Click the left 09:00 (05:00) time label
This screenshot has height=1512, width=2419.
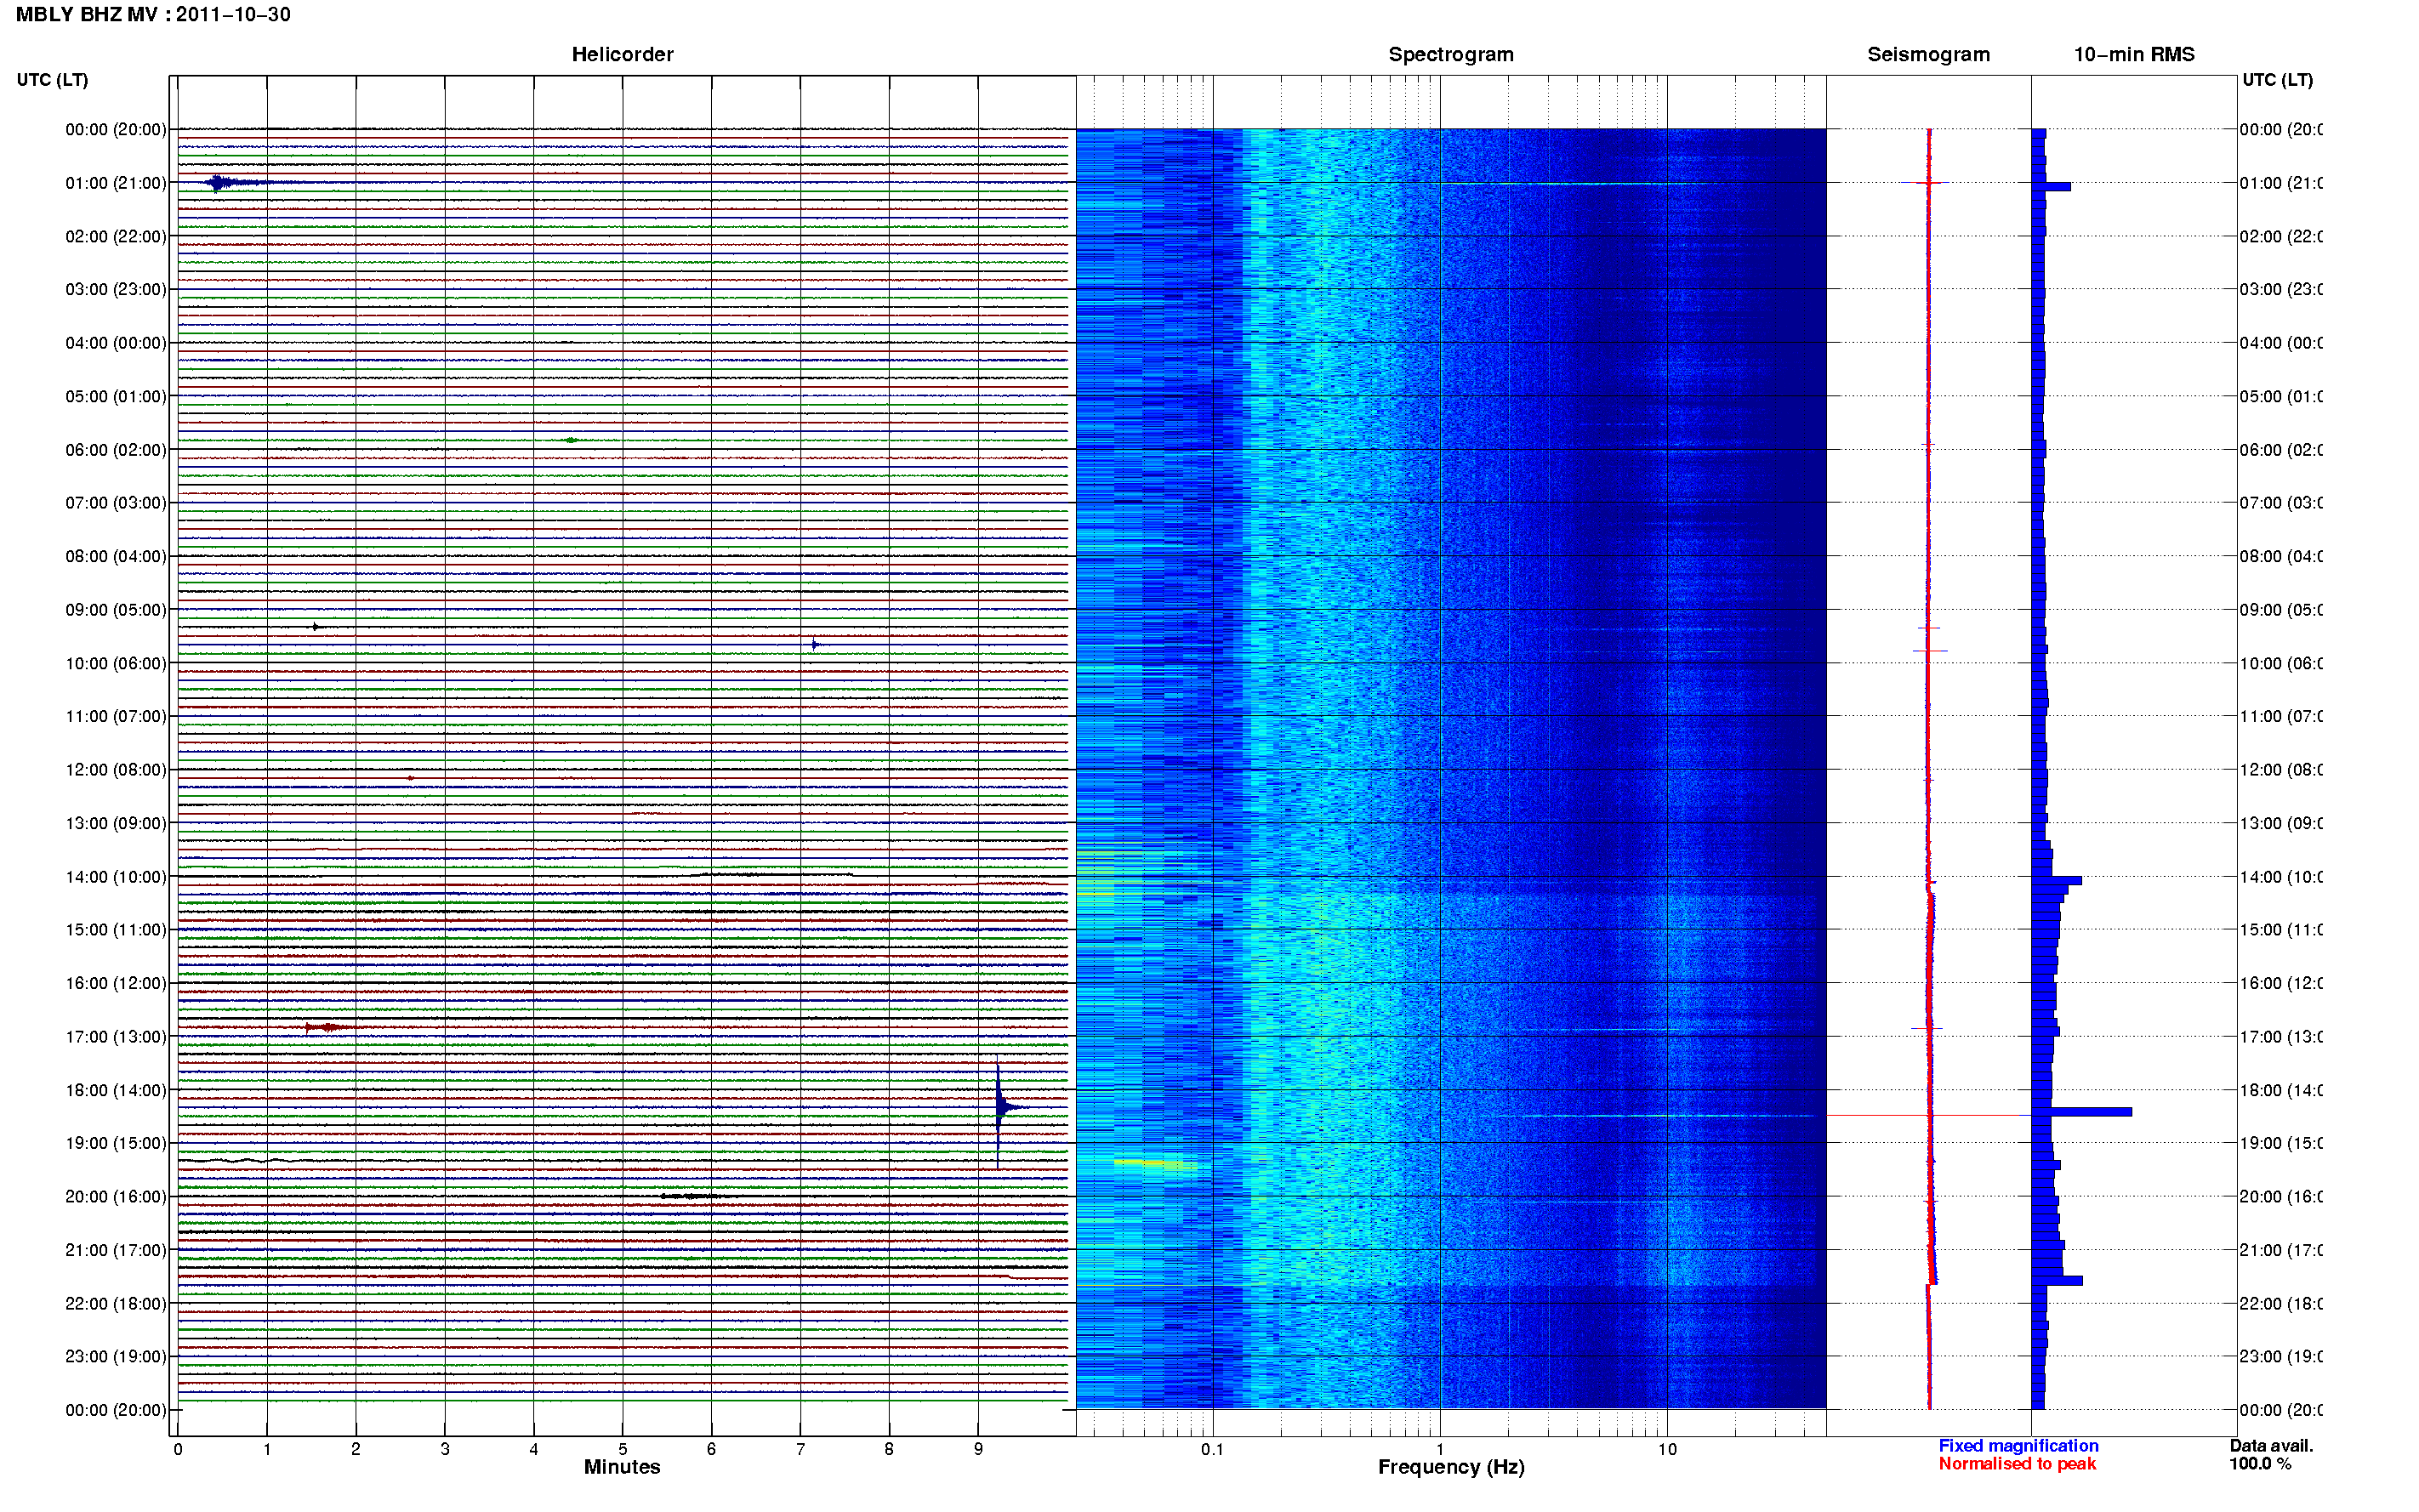click(x=115, y=610)
